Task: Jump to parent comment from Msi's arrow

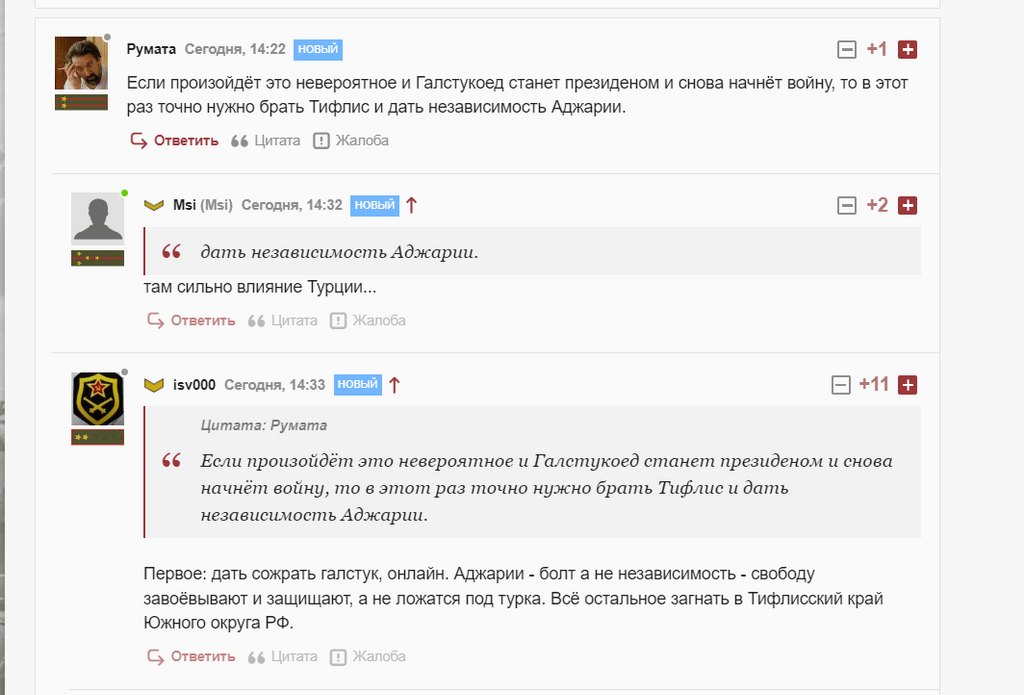Action: coord(411,205)
